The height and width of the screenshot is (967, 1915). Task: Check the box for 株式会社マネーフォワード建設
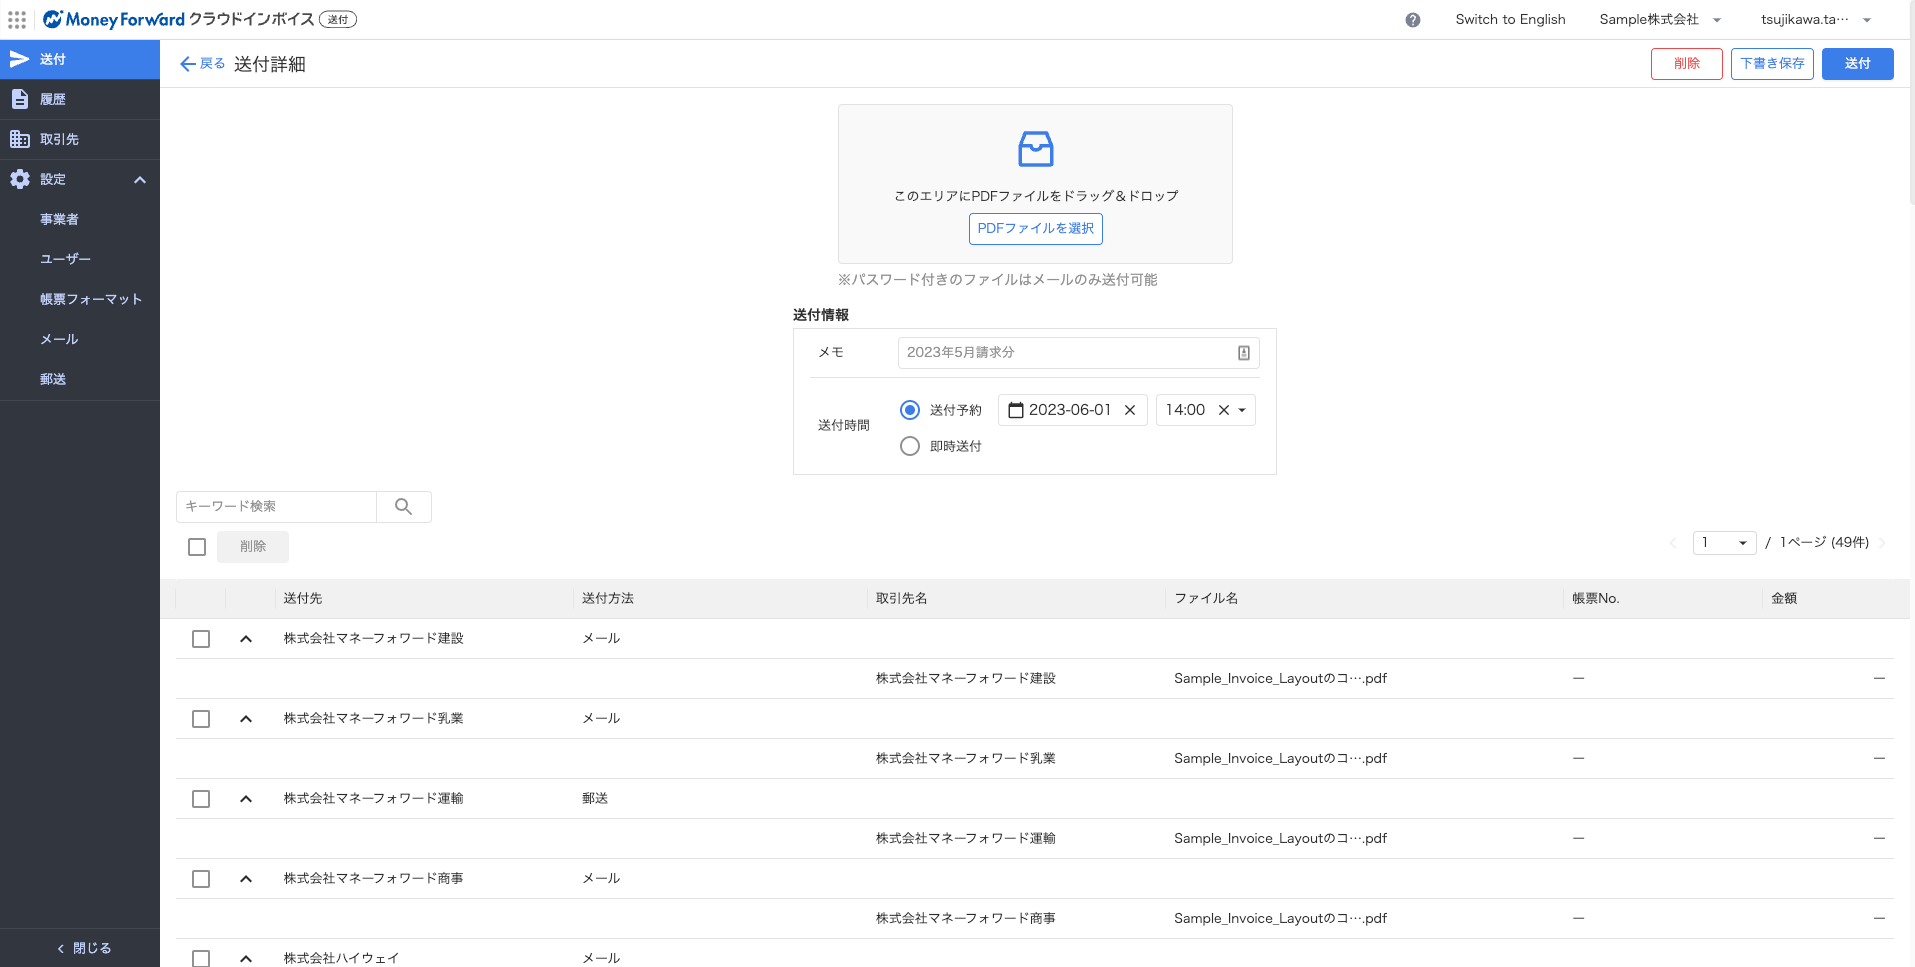201,639
